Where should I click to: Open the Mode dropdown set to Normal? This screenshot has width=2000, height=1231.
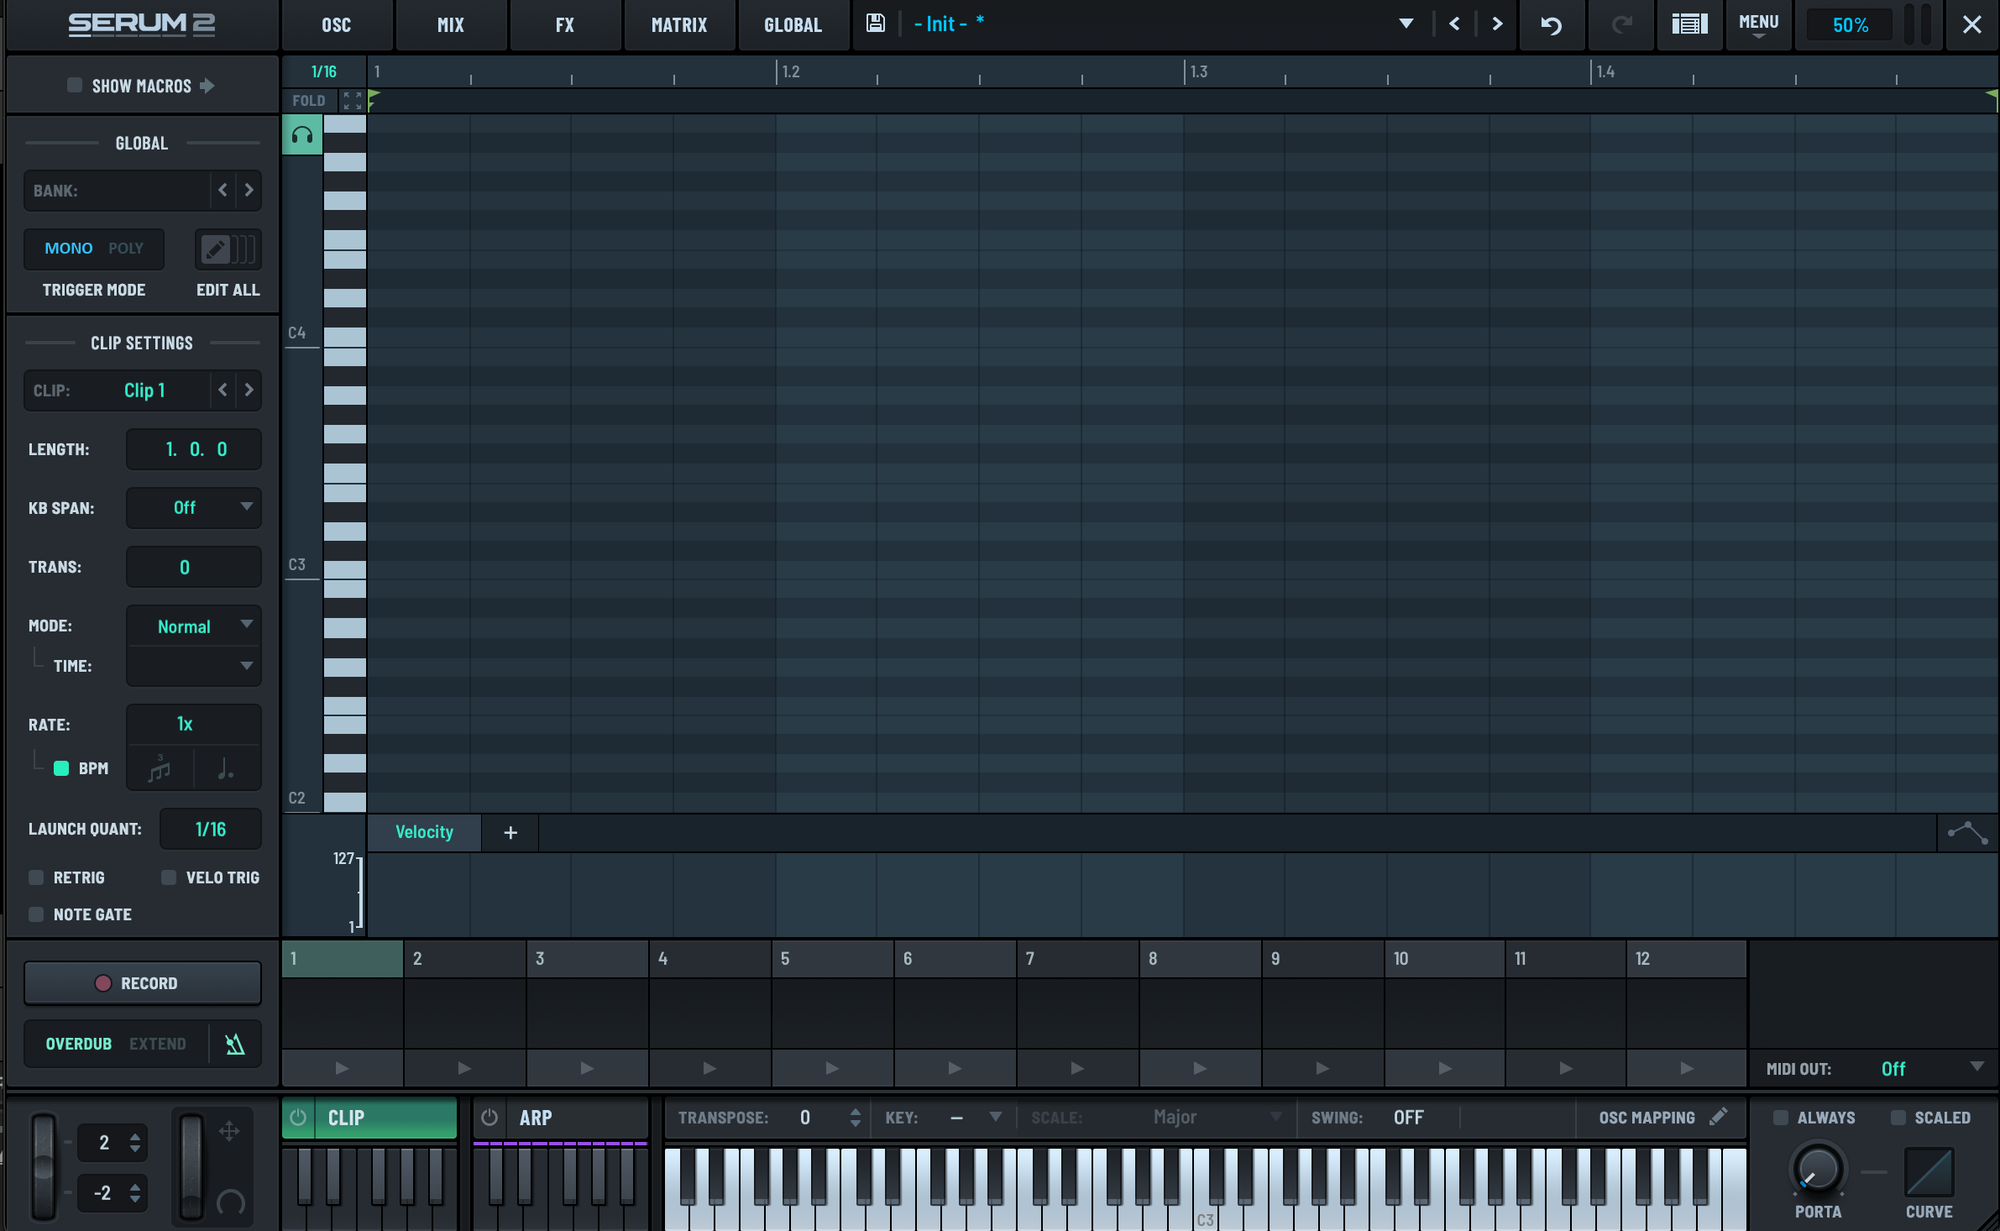tap(194, 627)
